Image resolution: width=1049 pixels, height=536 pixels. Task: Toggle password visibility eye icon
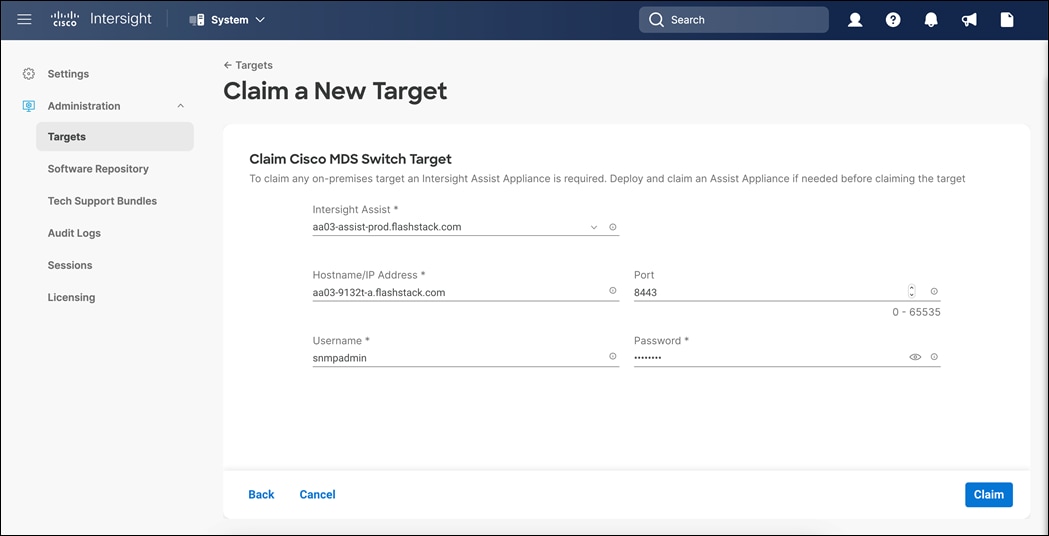click(x=915, y=357)
